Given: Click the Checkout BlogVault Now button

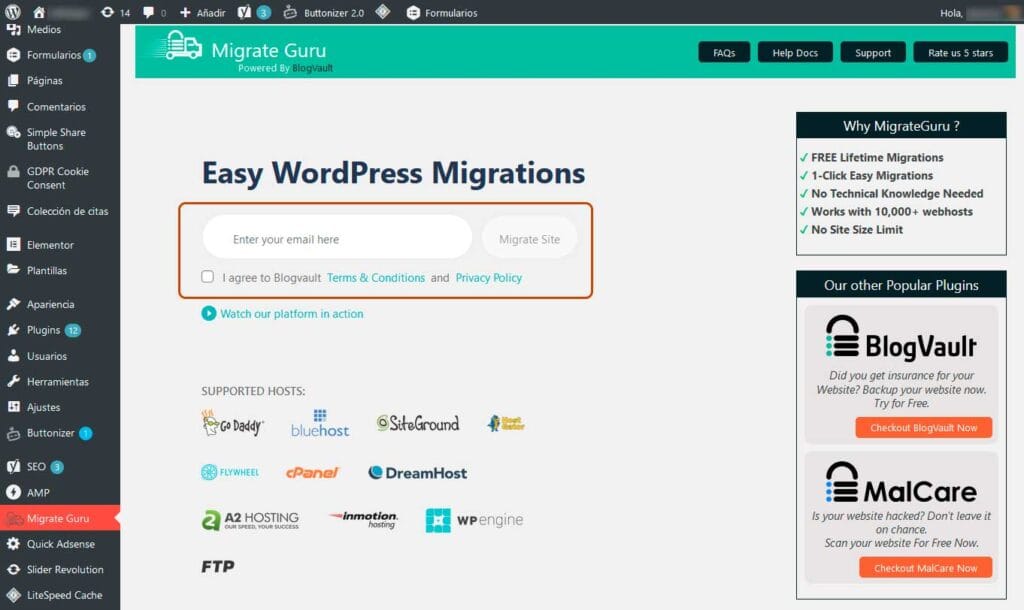Looking at the screenshot, I should point(923,427).
